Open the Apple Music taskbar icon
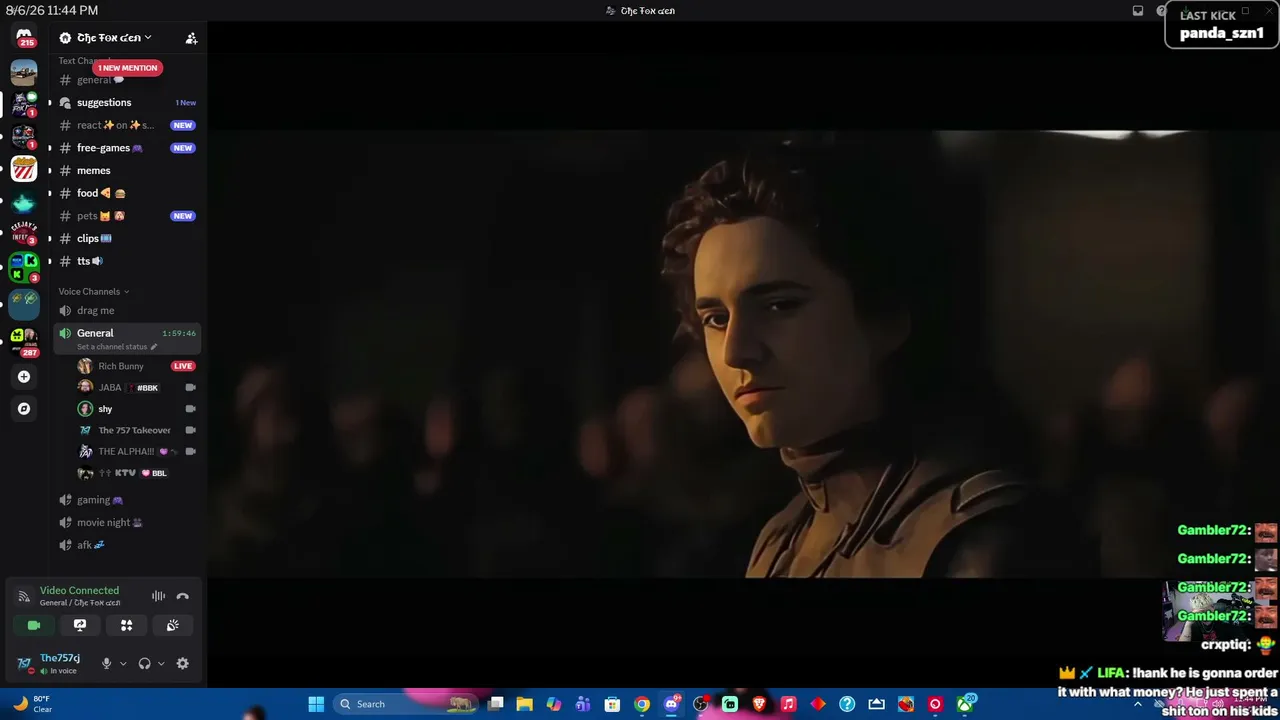Screen dimensions: 1280x720 coord(788,704)
